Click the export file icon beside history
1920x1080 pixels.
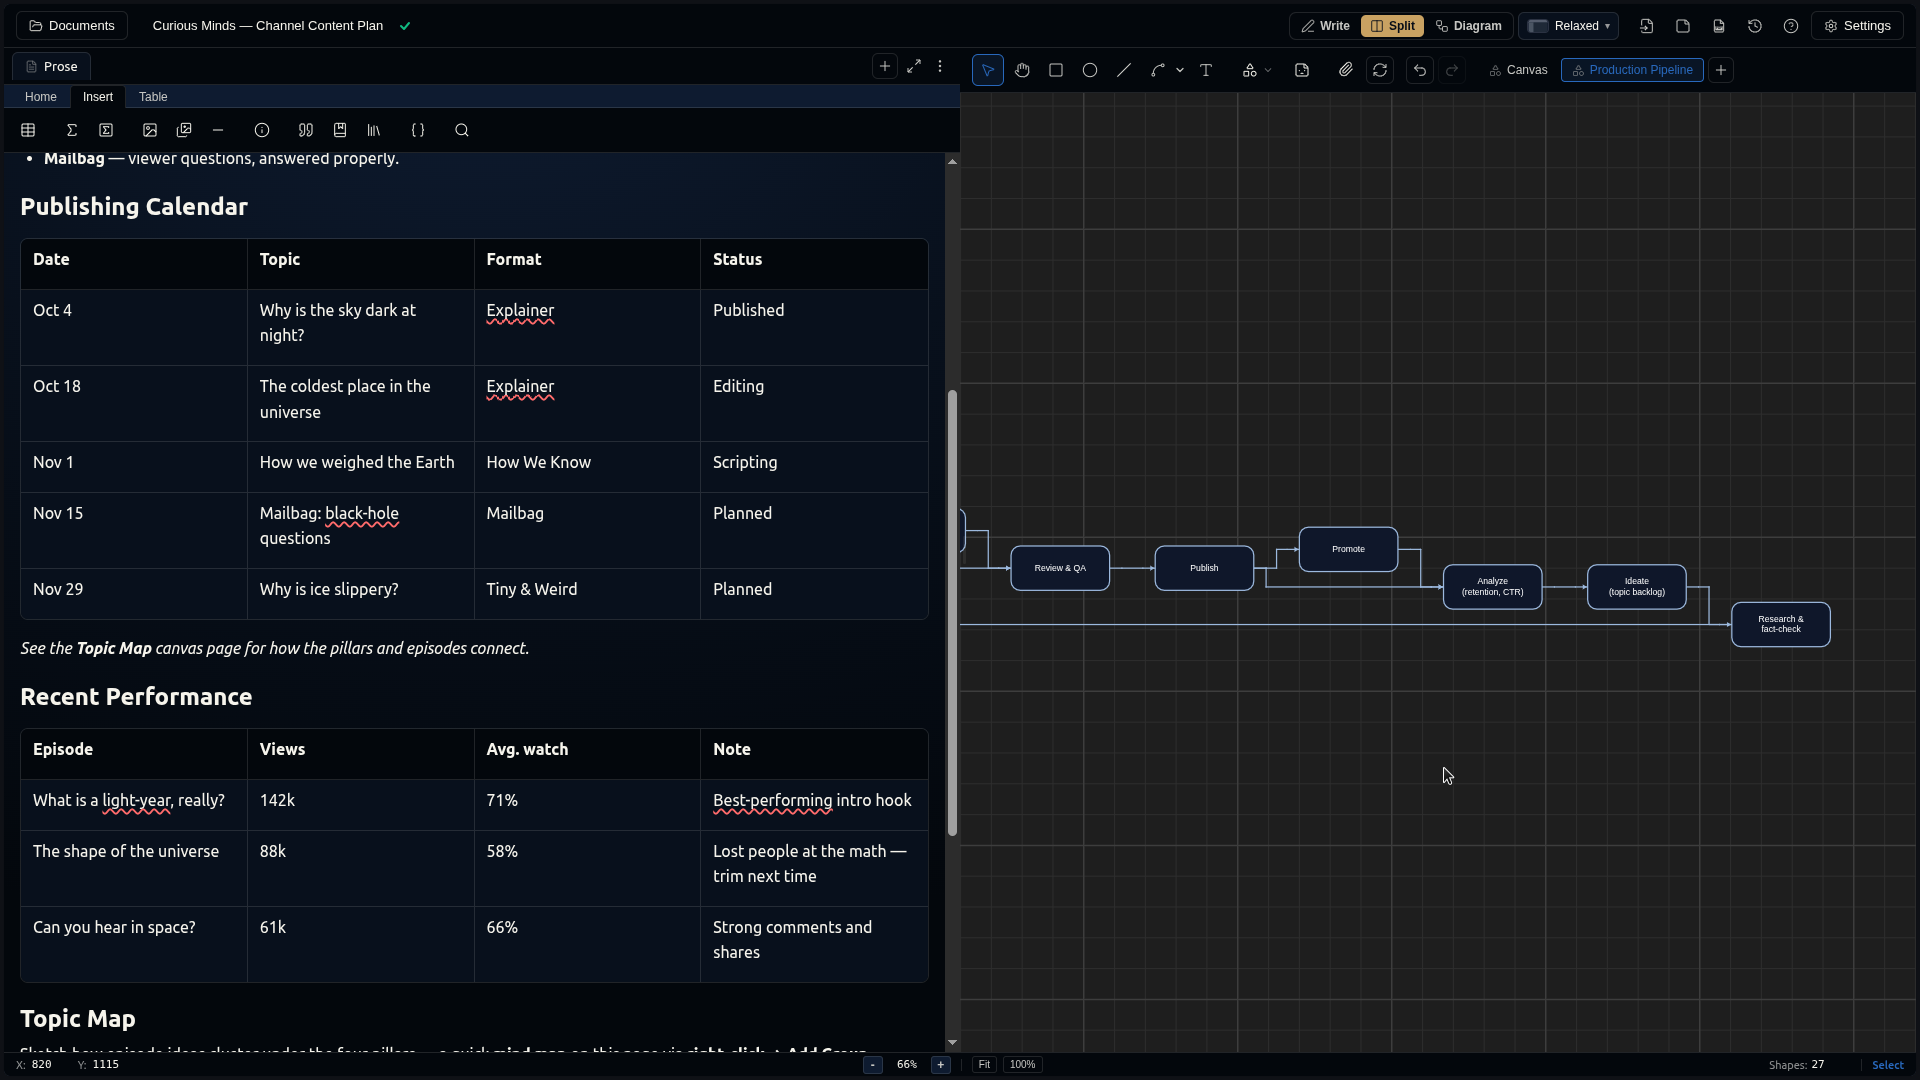coord(1719,26)
